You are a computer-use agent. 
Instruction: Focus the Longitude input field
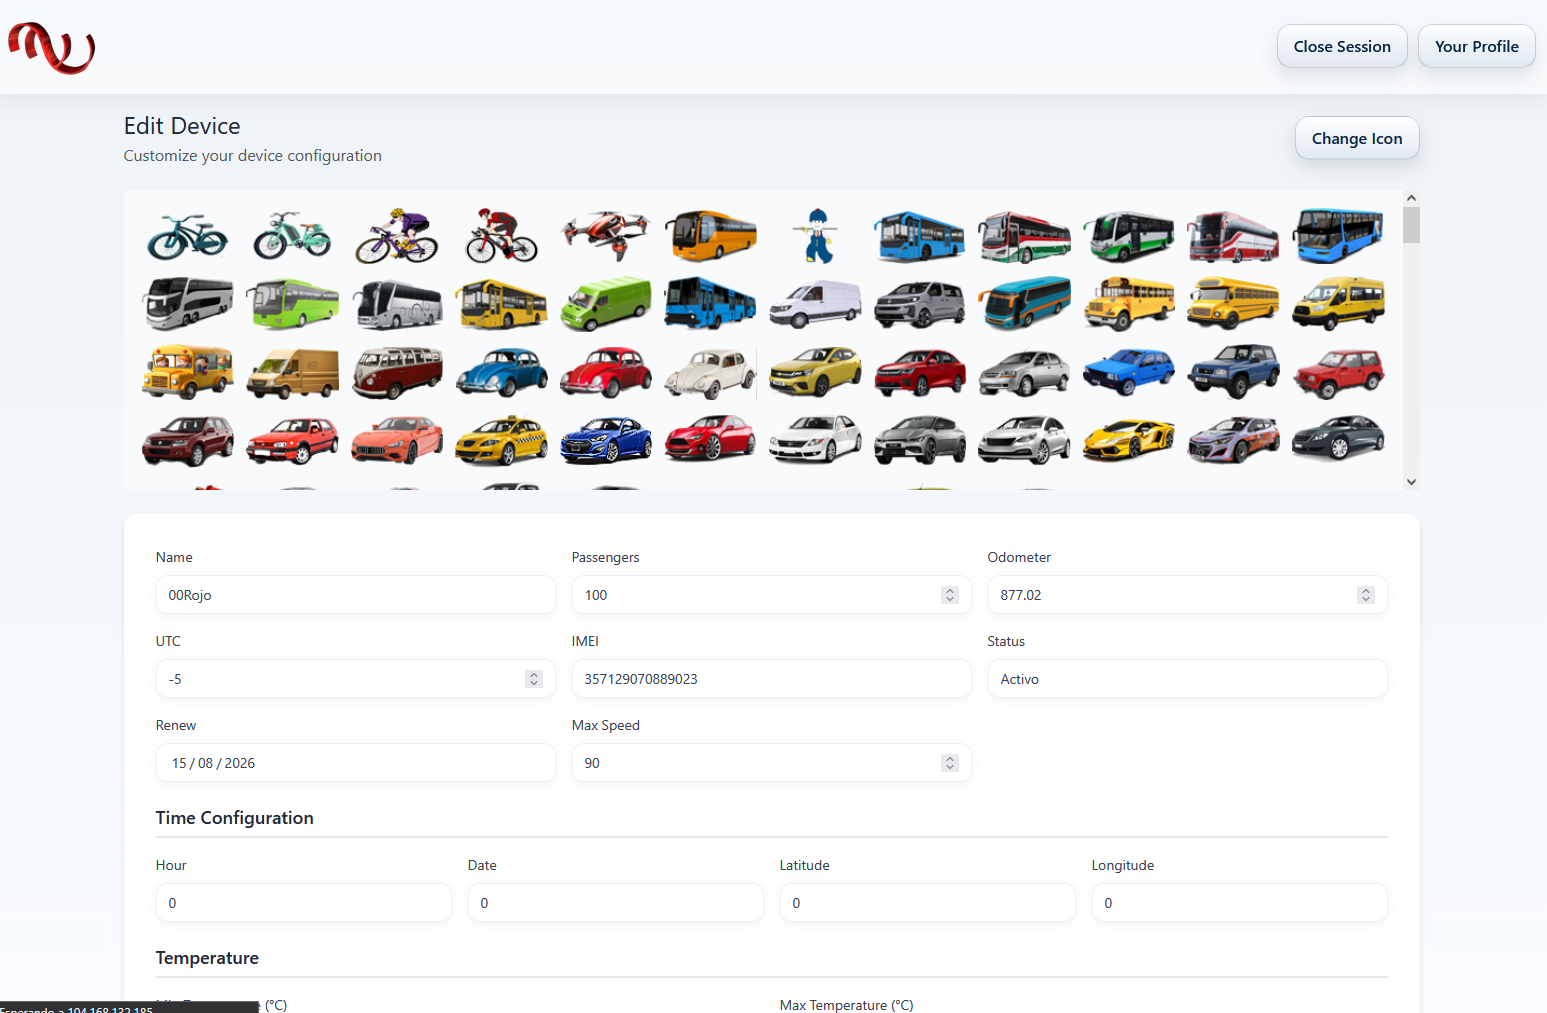(1239, 903)
